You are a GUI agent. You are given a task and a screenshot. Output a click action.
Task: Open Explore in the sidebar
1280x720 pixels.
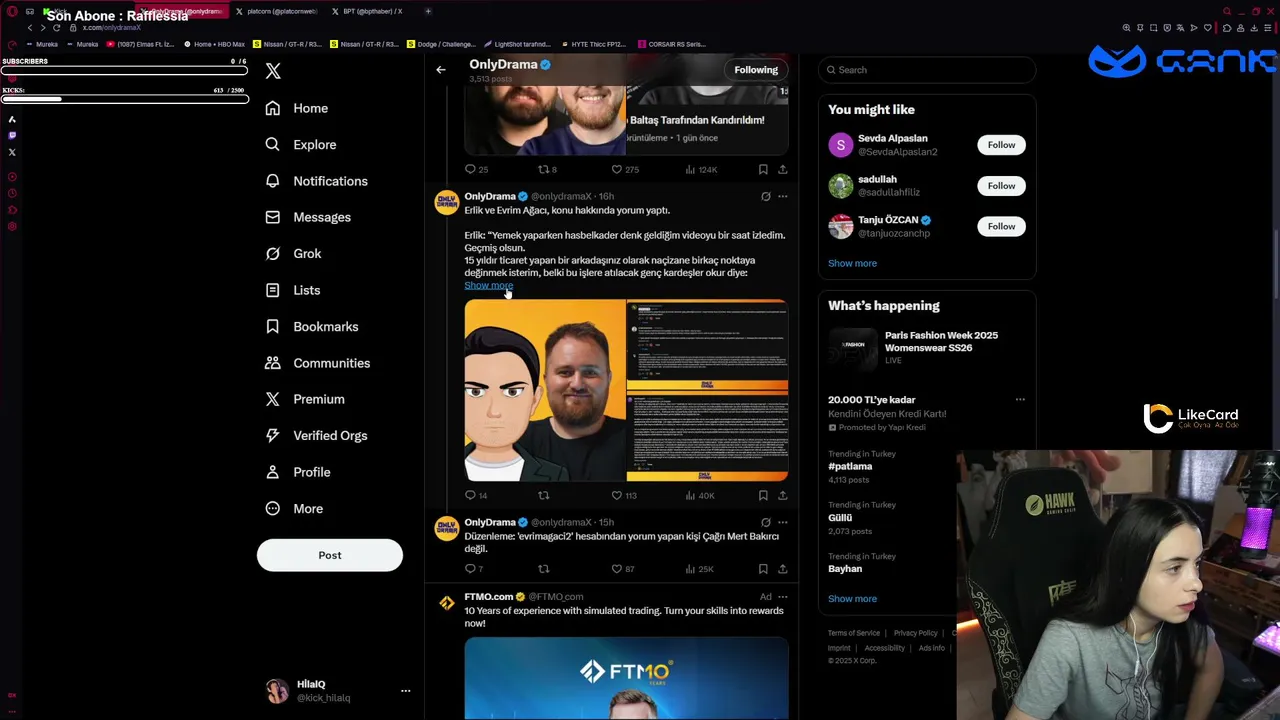[301, 145]
